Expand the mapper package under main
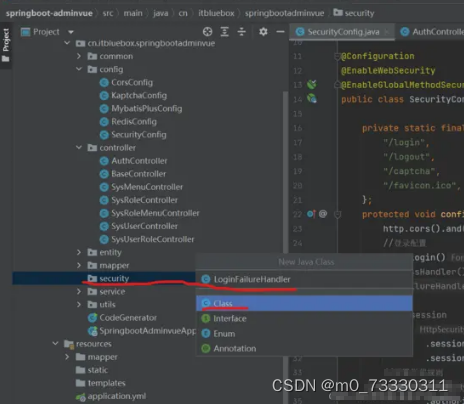Image resolution: width=464 pixels, height=404 pixels. coord(79,265)
